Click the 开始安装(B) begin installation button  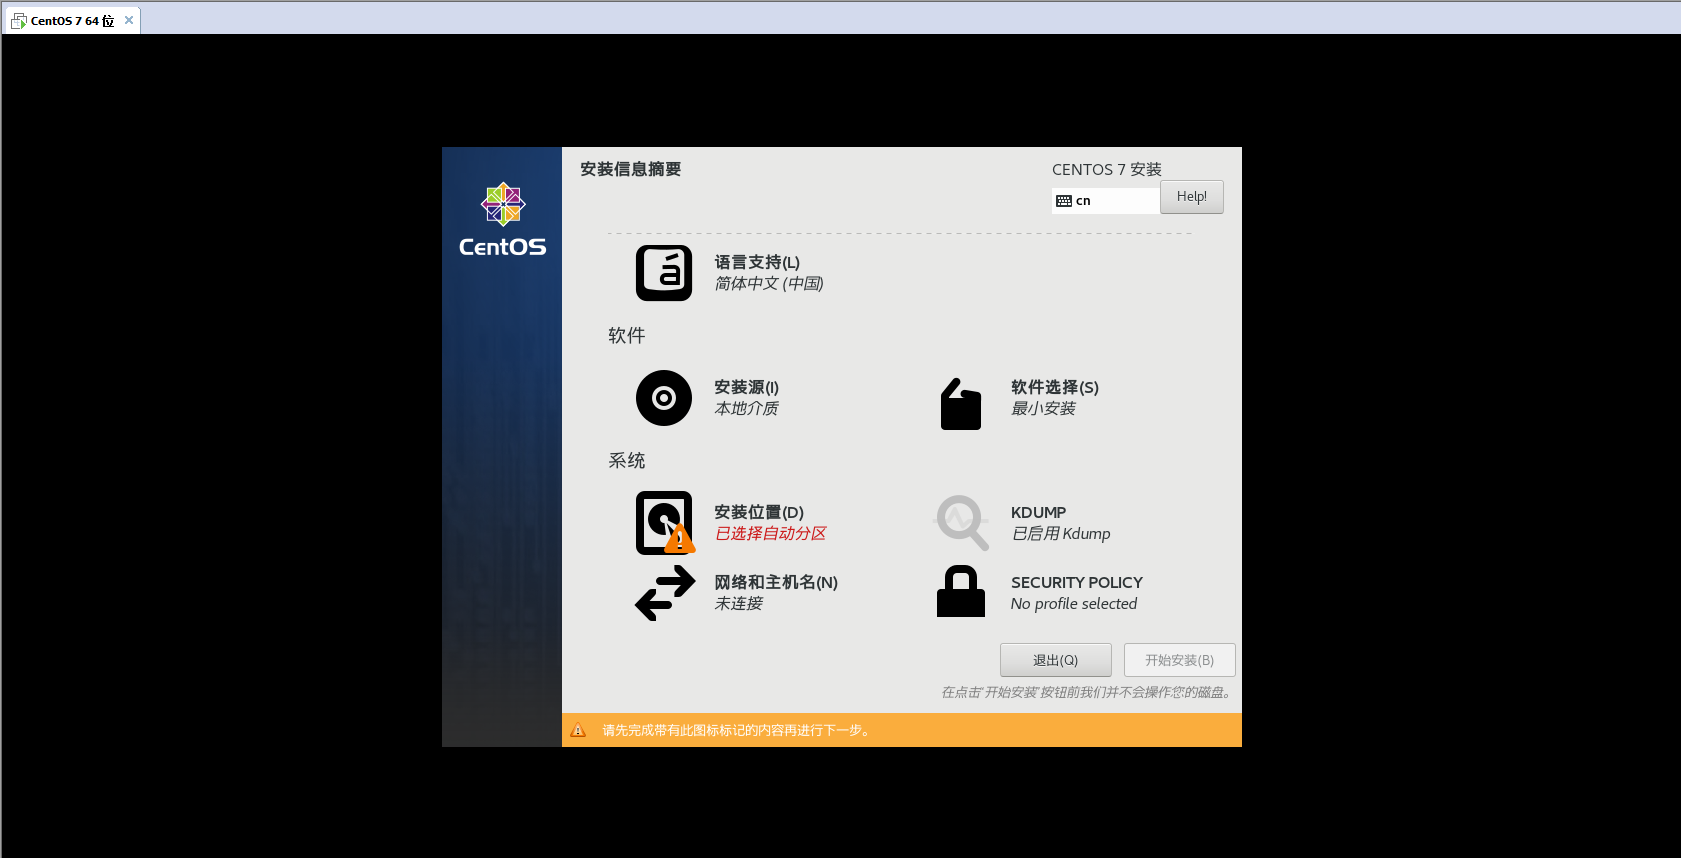pos(1180,660)
